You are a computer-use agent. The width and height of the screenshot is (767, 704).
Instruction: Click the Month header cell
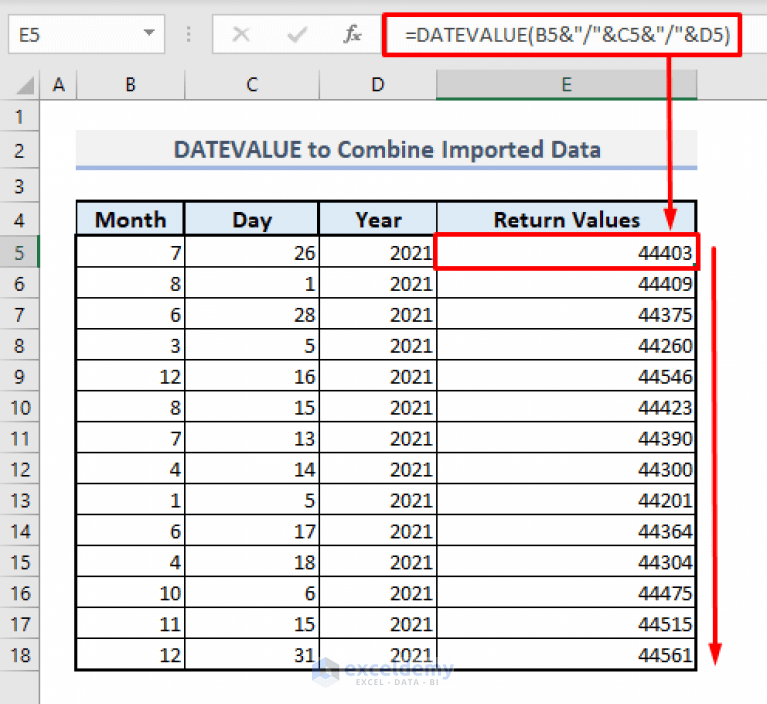[x=131, y=219]
